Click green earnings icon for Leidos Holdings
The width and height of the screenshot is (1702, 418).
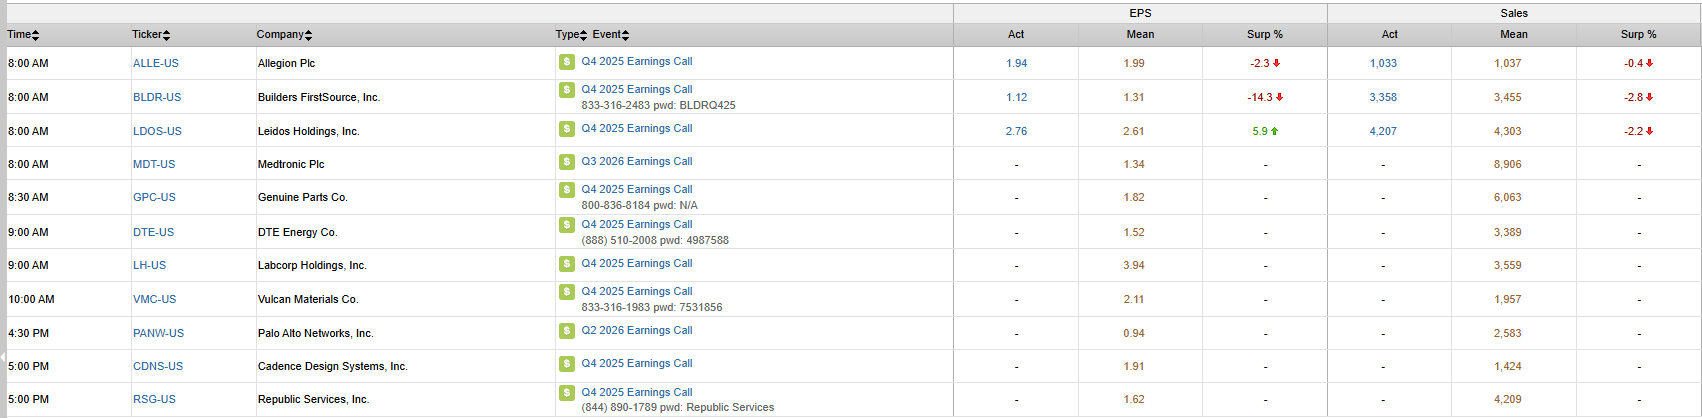tap(567, 129)
